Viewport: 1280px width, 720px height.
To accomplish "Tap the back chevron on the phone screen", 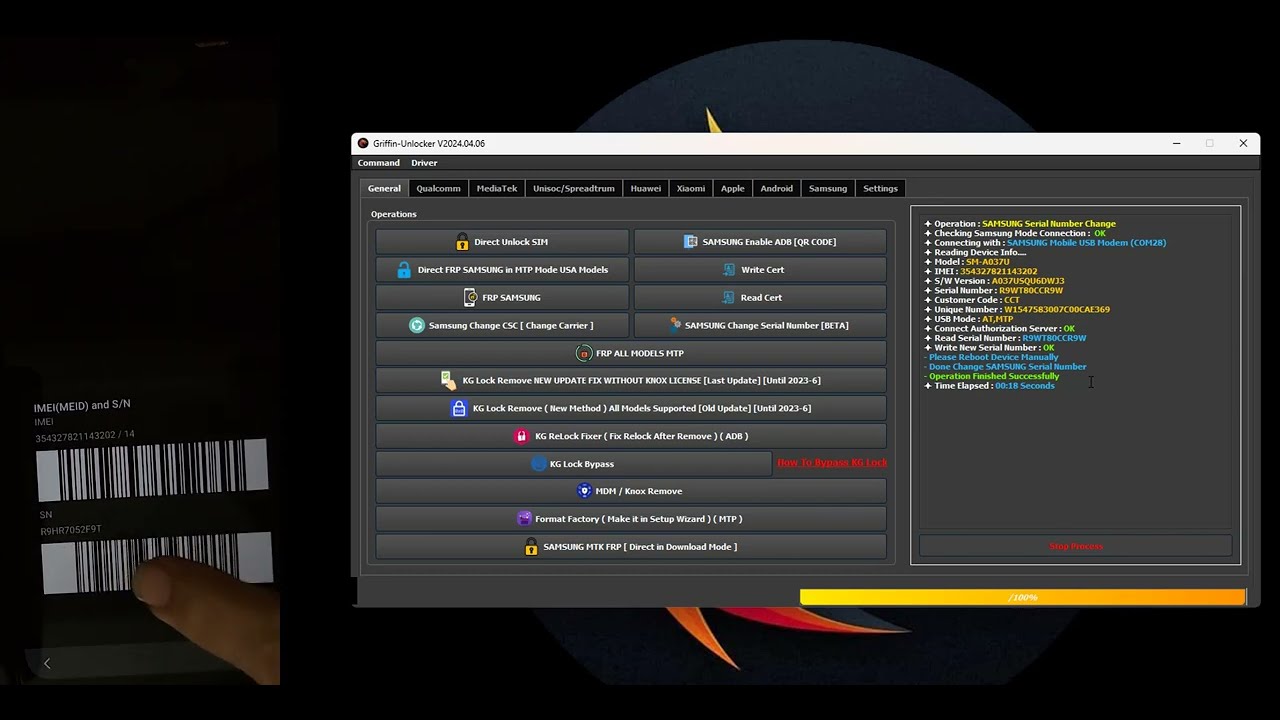I will 47,663.
